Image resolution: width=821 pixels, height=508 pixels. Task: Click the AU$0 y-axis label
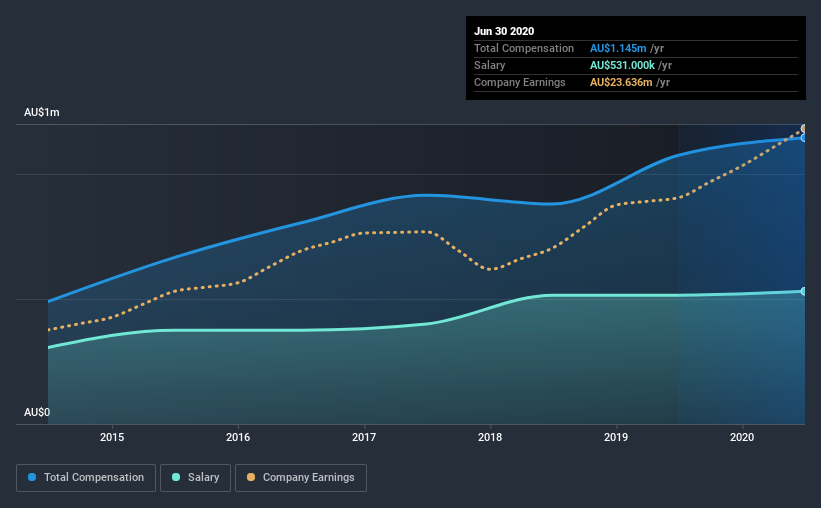(37, 412)
